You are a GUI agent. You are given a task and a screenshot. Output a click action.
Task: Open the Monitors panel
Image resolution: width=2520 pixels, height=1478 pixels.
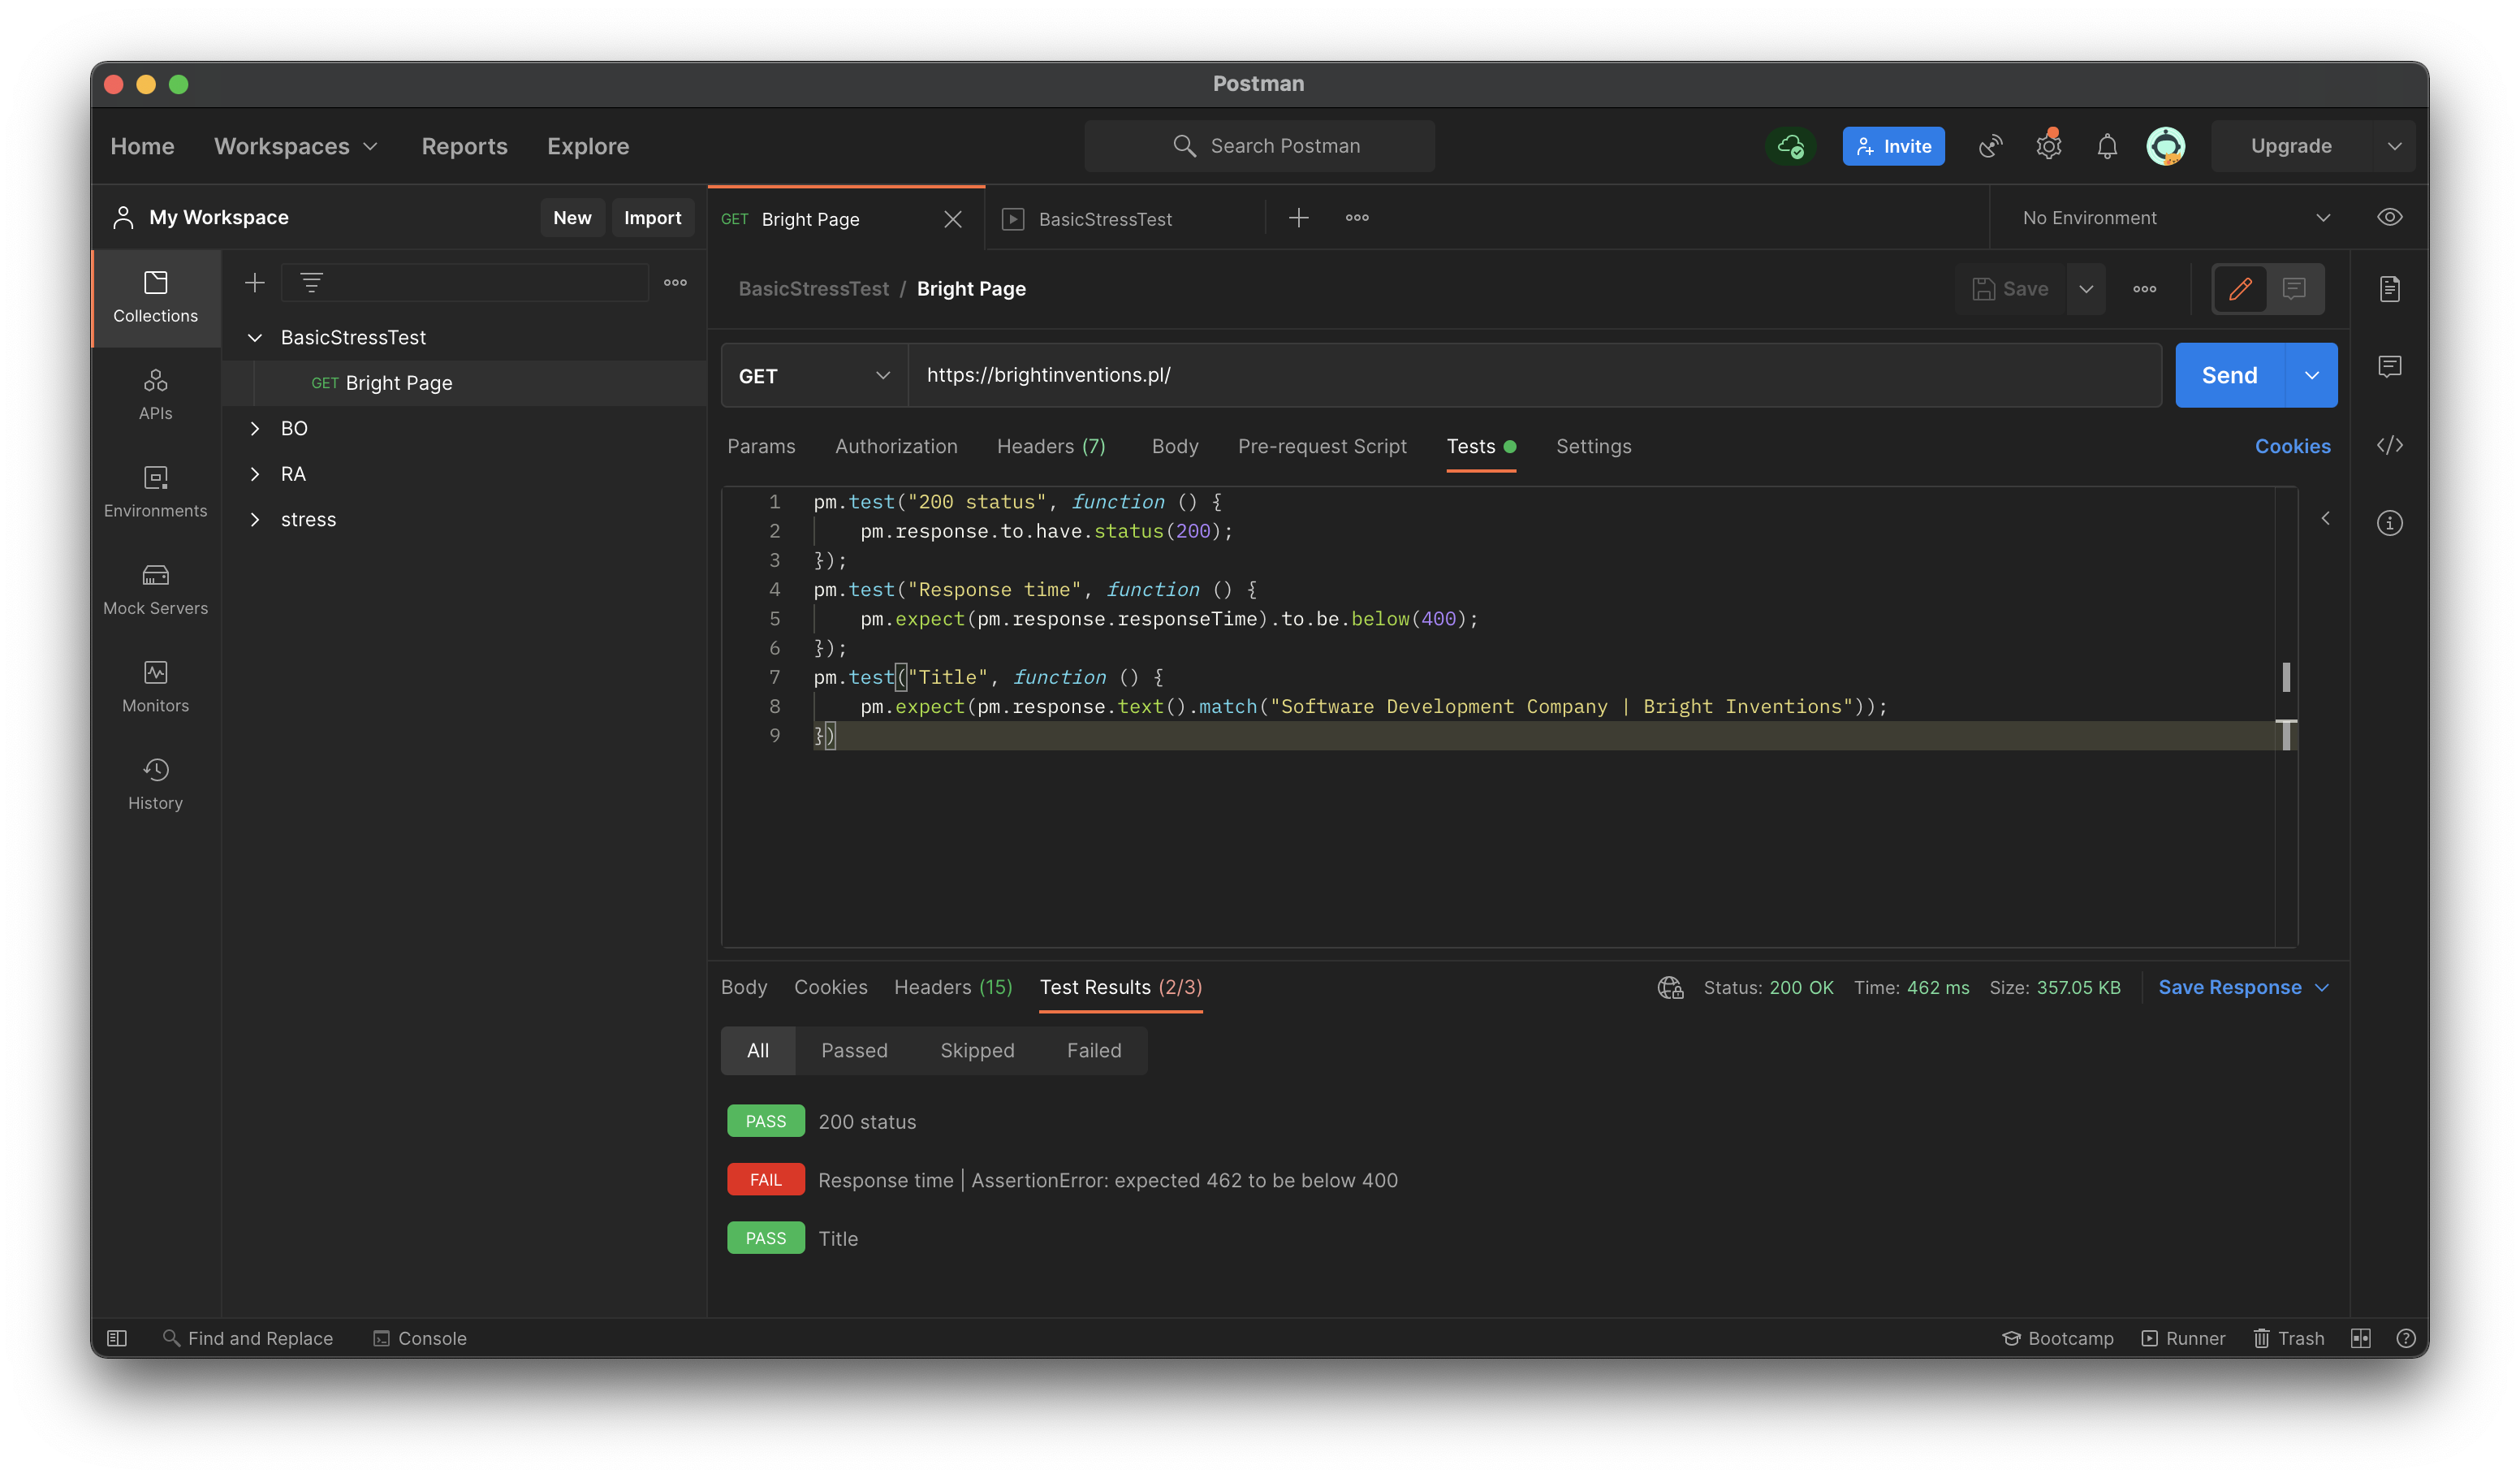[155, 686]
